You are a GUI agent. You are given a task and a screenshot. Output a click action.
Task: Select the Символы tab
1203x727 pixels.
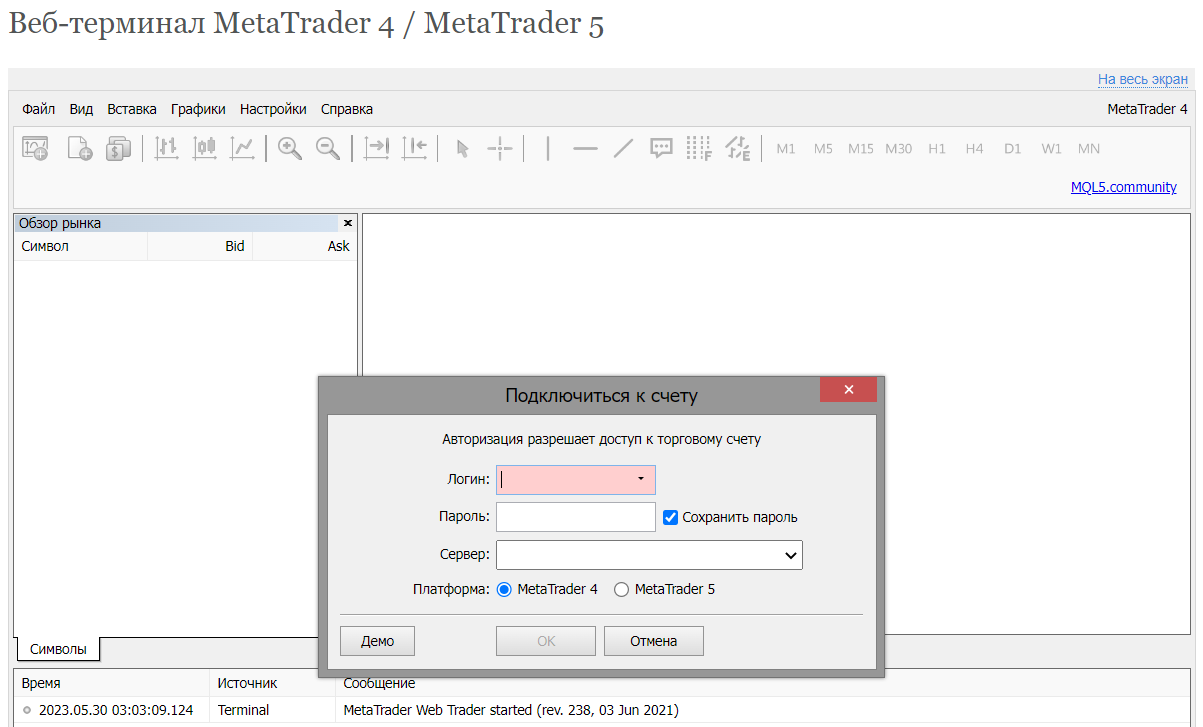(x=58, y=649)
